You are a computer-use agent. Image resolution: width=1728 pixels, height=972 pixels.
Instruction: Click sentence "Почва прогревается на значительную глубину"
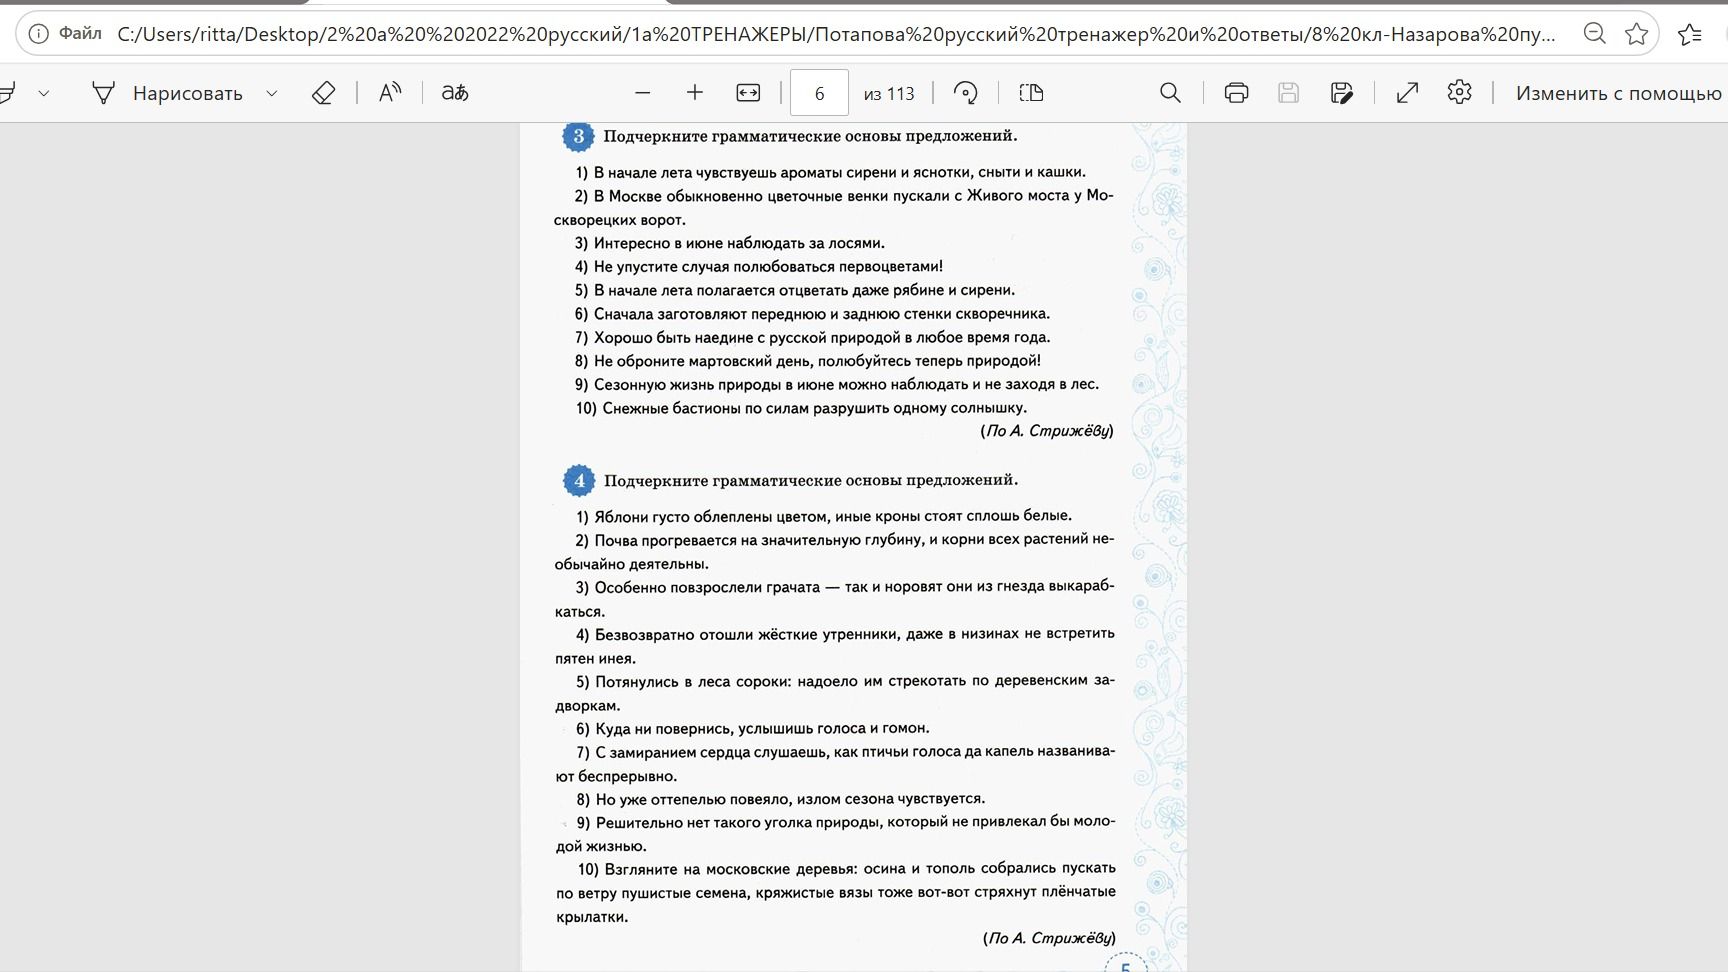835,551
